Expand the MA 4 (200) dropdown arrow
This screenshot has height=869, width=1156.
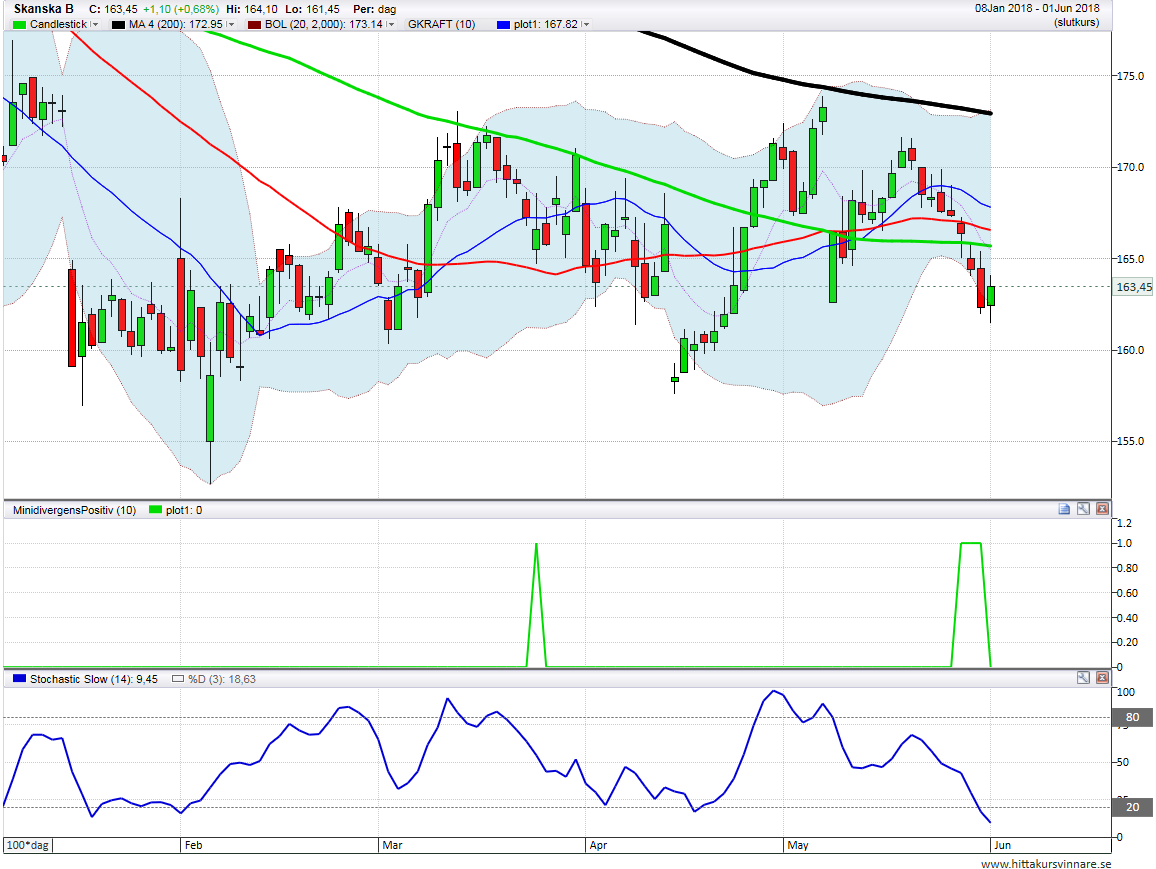(x=231, y=24)
